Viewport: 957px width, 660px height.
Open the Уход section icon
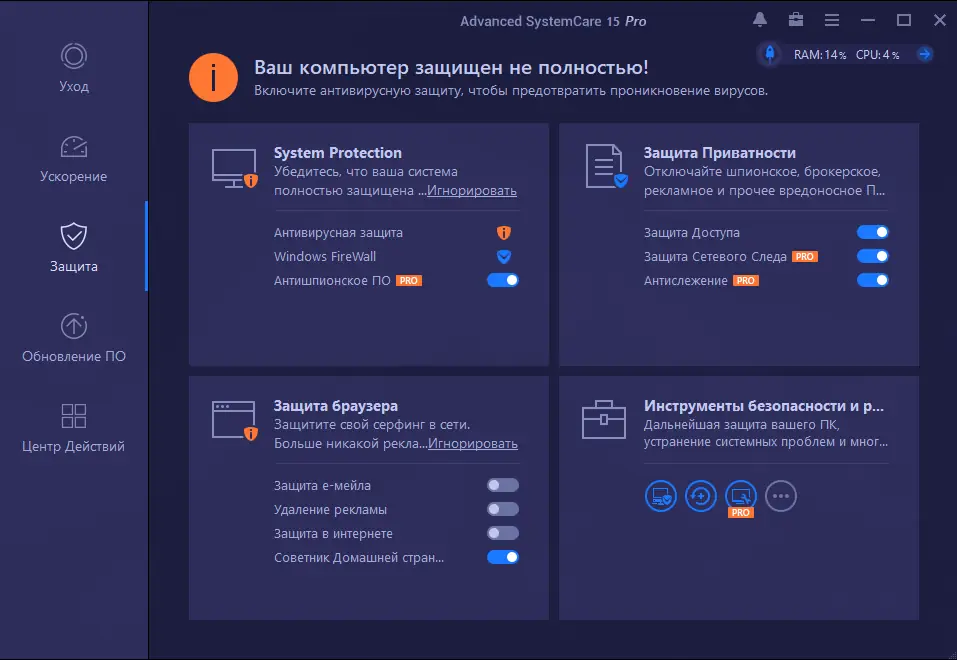tap(74, 56)
